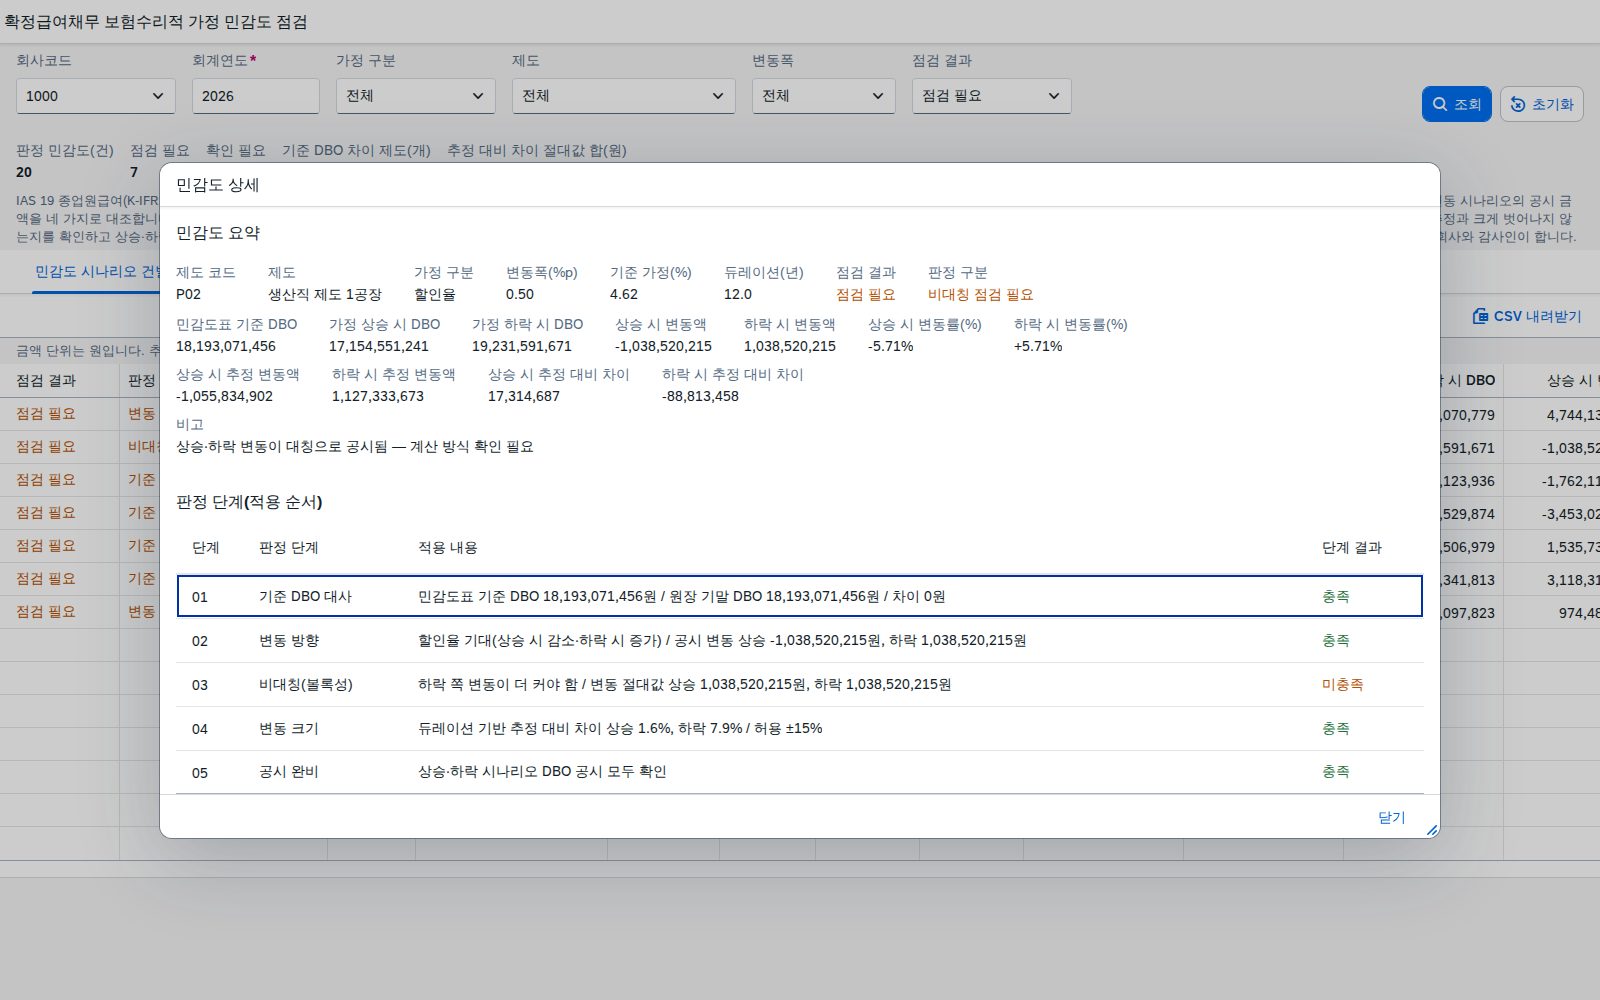This screenshot has height=1000, width=1600.
Task: Click the 하락 시 추정 변동액 value 1,127,333,673
Action: 378,396
